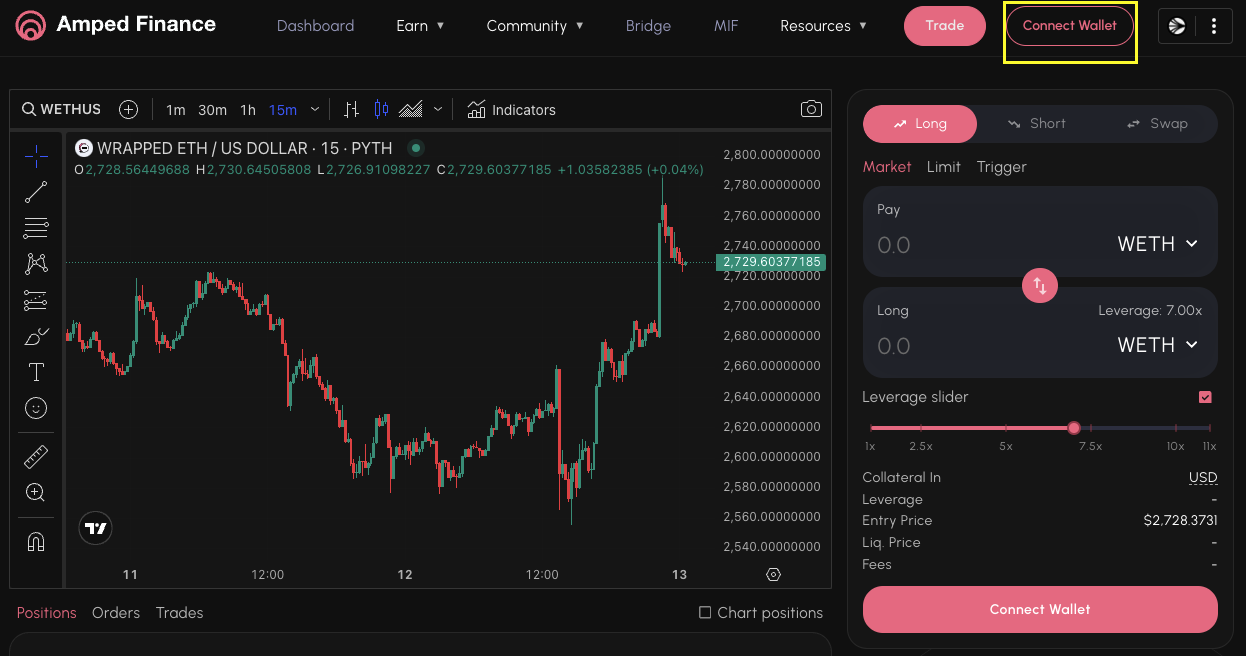Toggle the Leverage slider checkbox
The image size is (1246, 656).
click(x=1205, y=397)
